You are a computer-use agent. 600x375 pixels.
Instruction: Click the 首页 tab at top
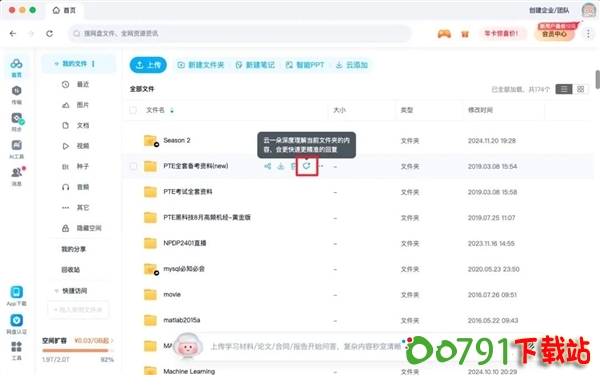(64, 10)
